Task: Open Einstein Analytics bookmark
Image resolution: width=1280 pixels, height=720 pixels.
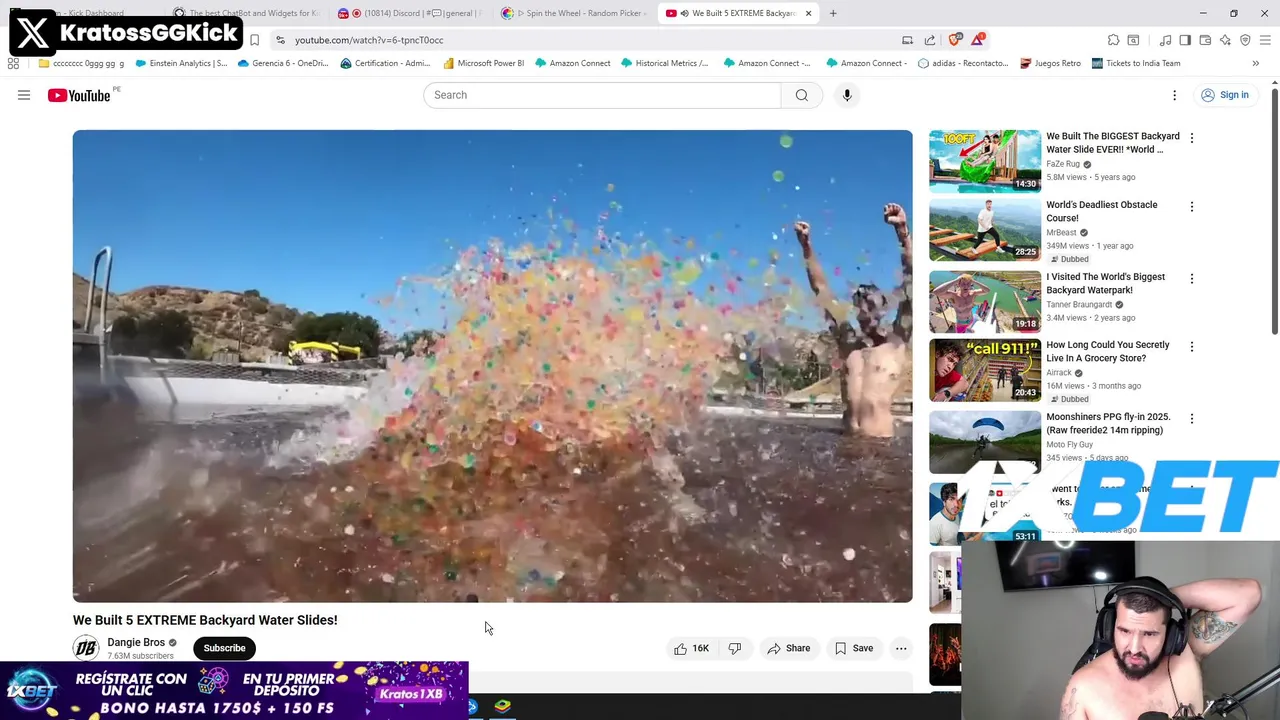Action: 181,63
